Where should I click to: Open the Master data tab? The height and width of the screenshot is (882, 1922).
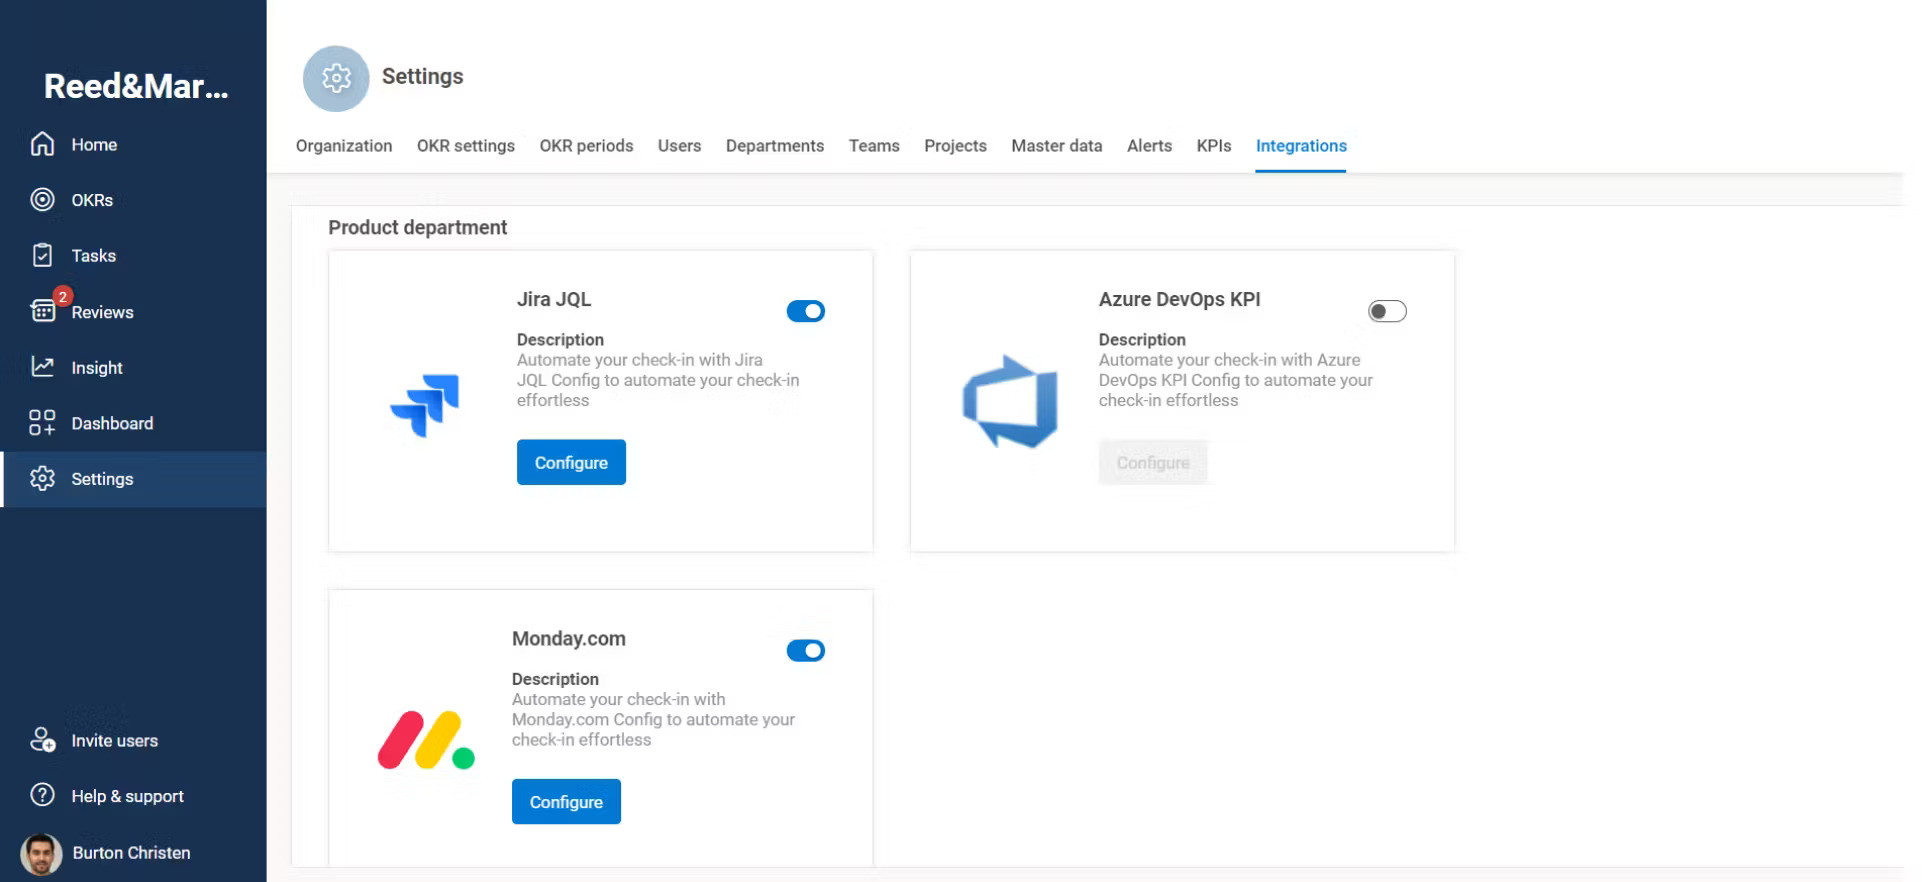[1056, 146]
